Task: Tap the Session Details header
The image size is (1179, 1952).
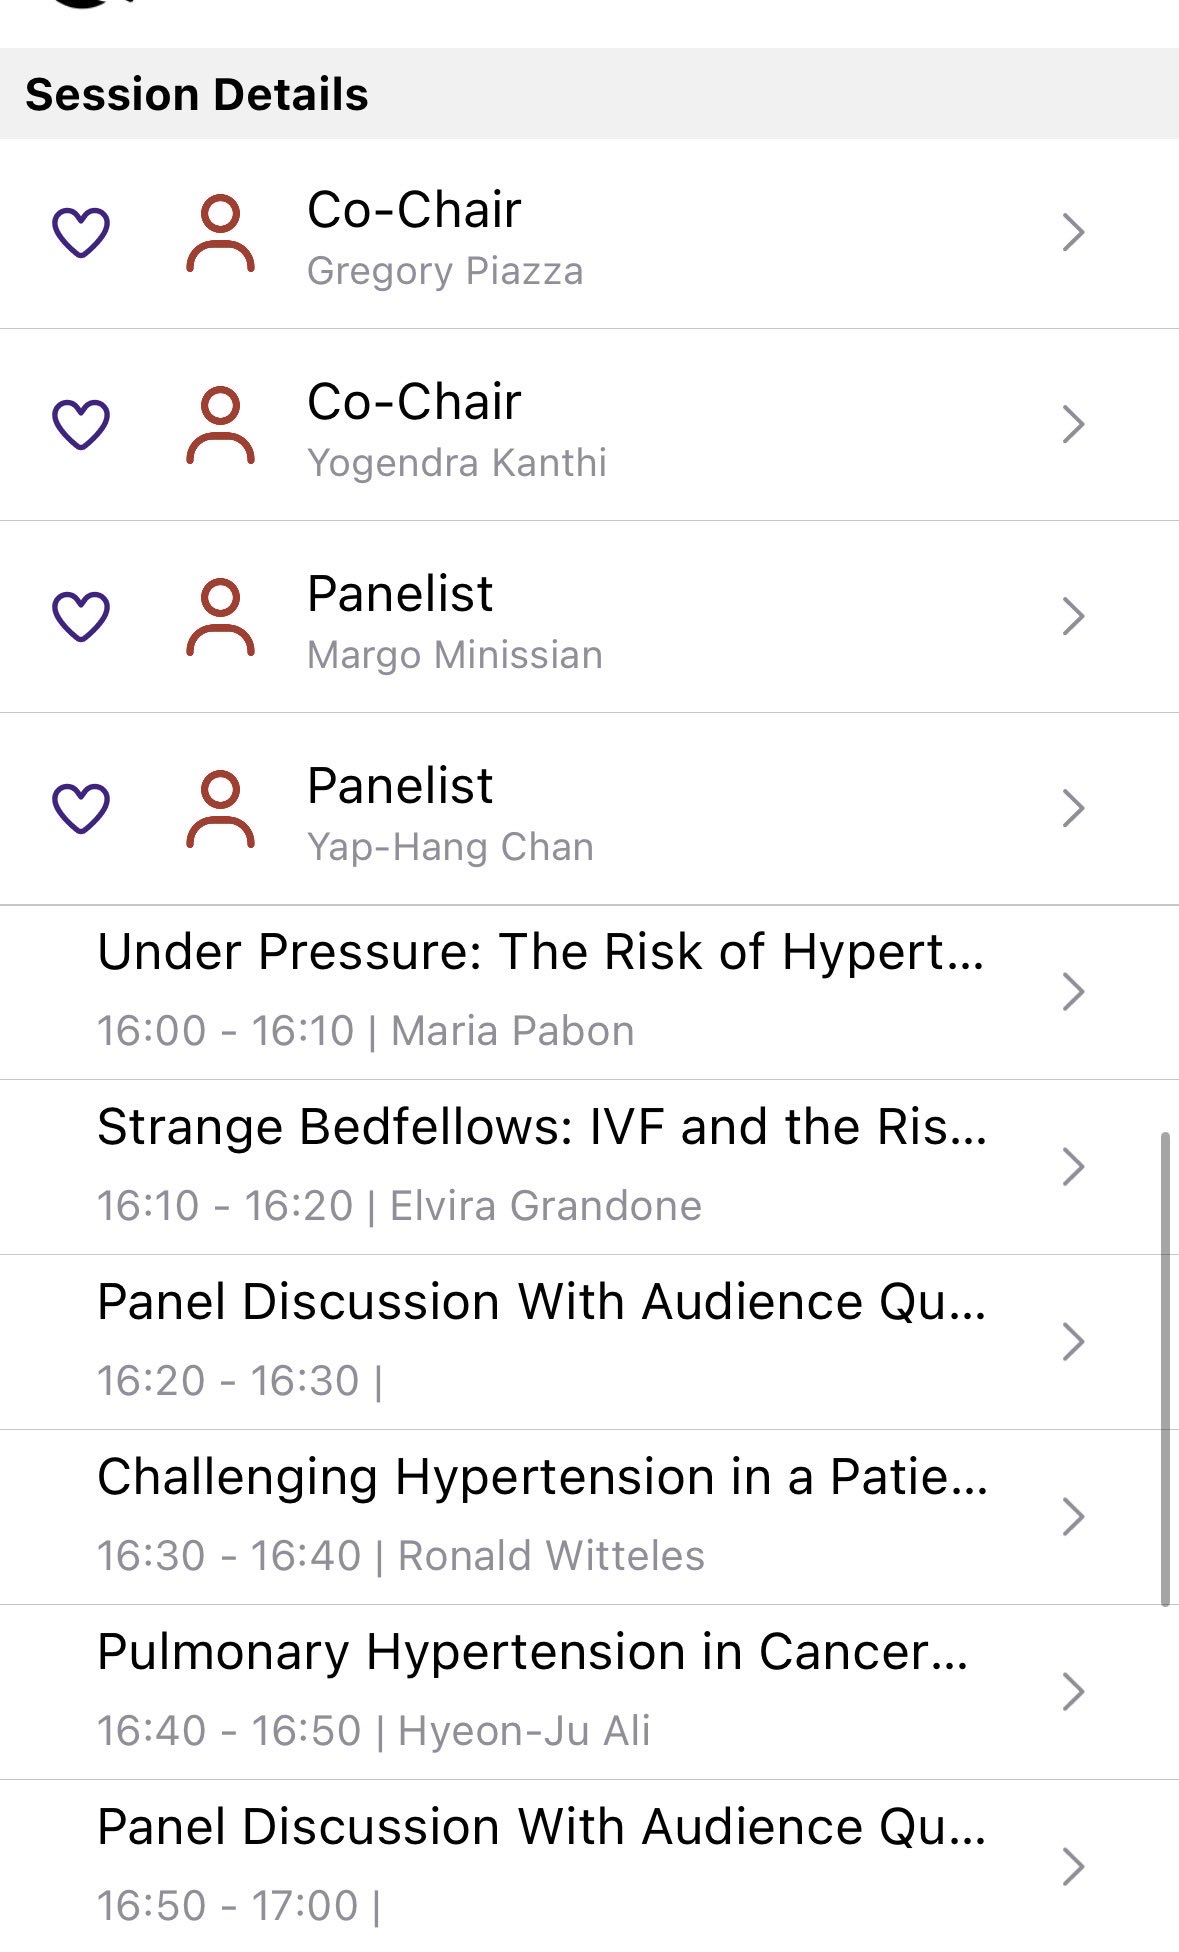Action: pyautogui.click(x=197, y=95)
